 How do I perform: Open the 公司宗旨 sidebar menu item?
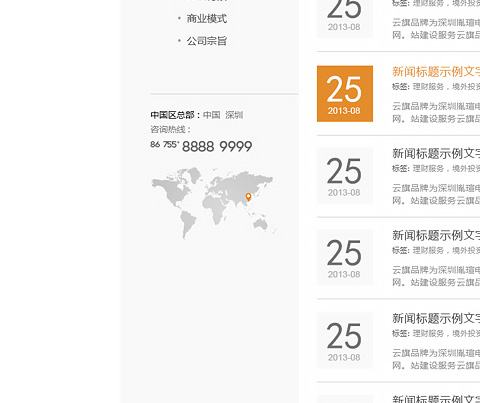[x=207, y=41]
